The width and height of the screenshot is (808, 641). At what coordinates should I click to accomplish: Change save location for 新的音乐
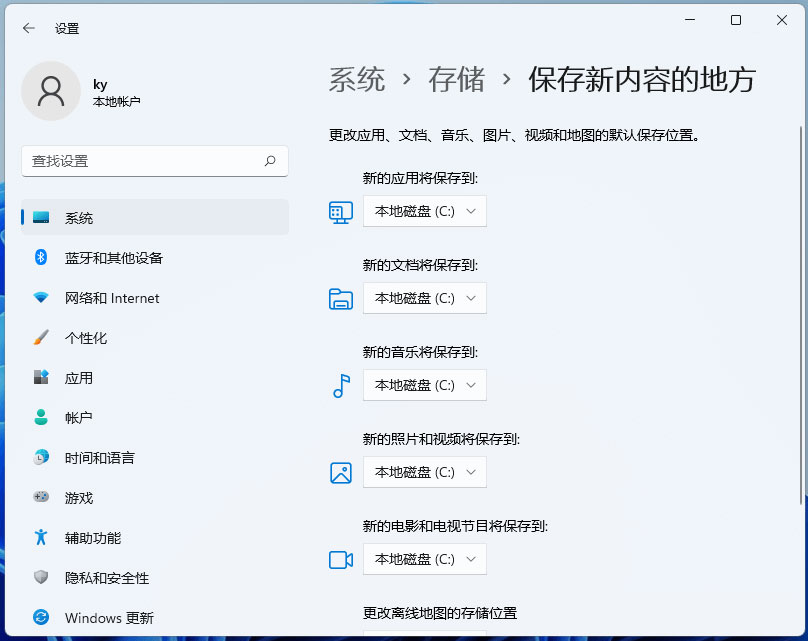point(424,385)
